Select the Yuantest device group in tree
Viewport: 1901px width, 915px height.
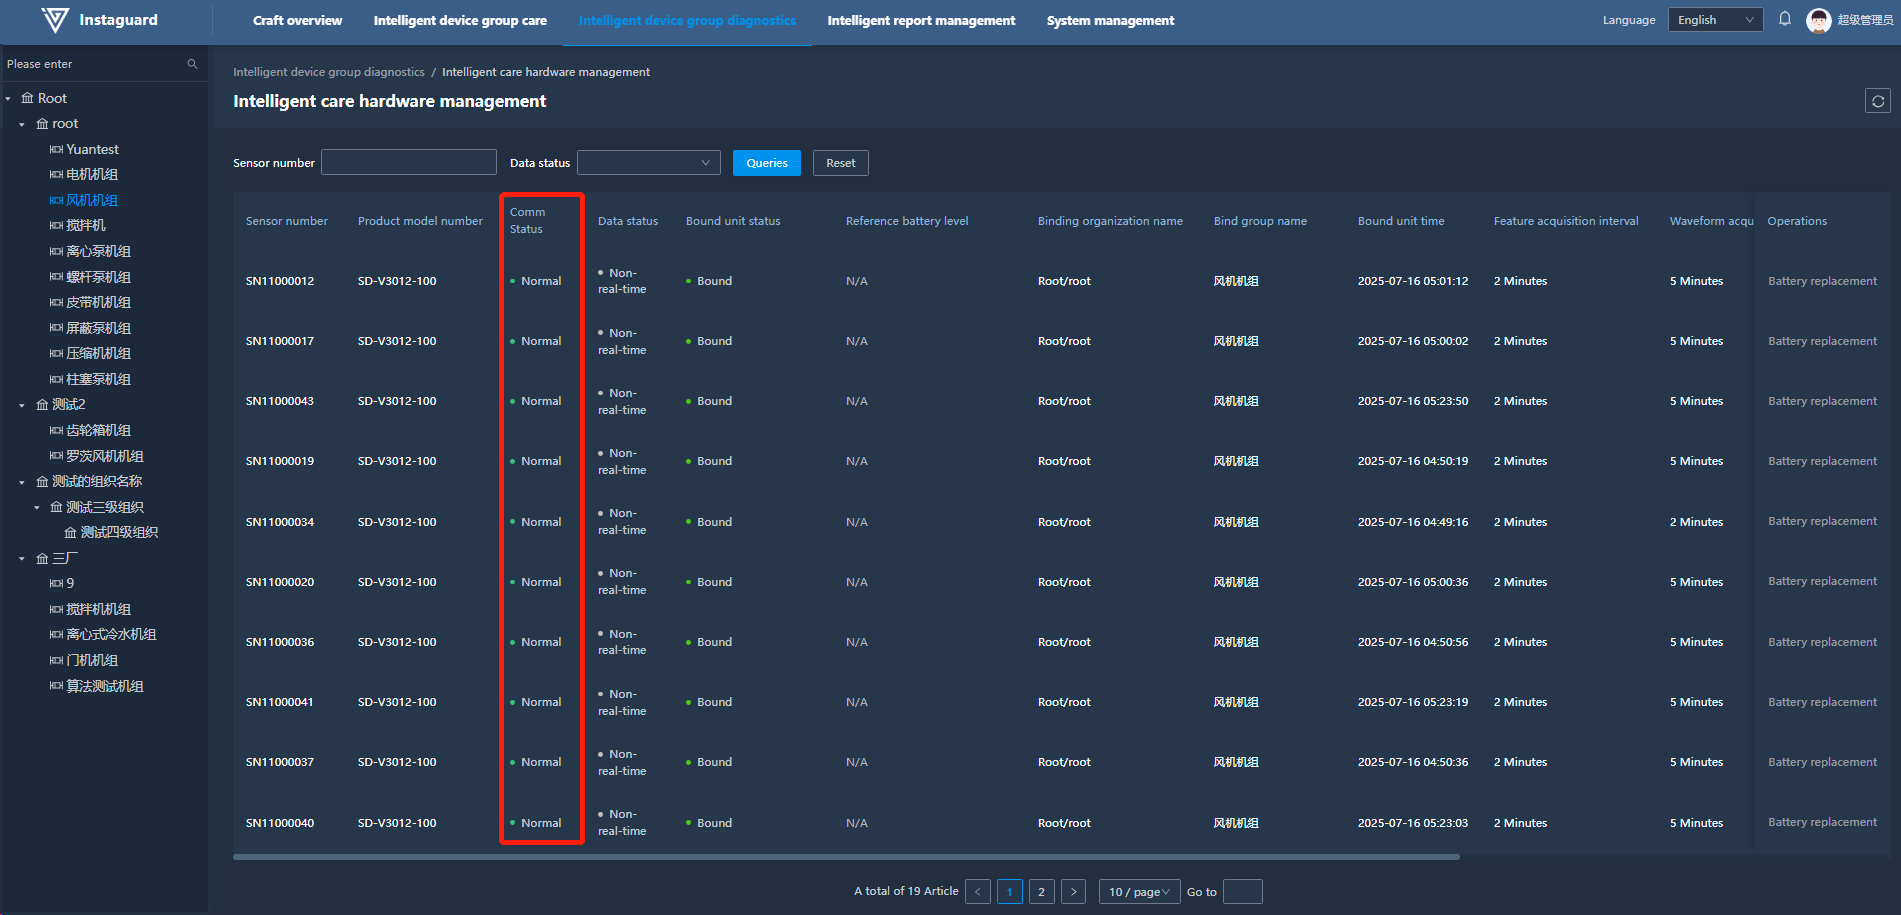point(92,149)
